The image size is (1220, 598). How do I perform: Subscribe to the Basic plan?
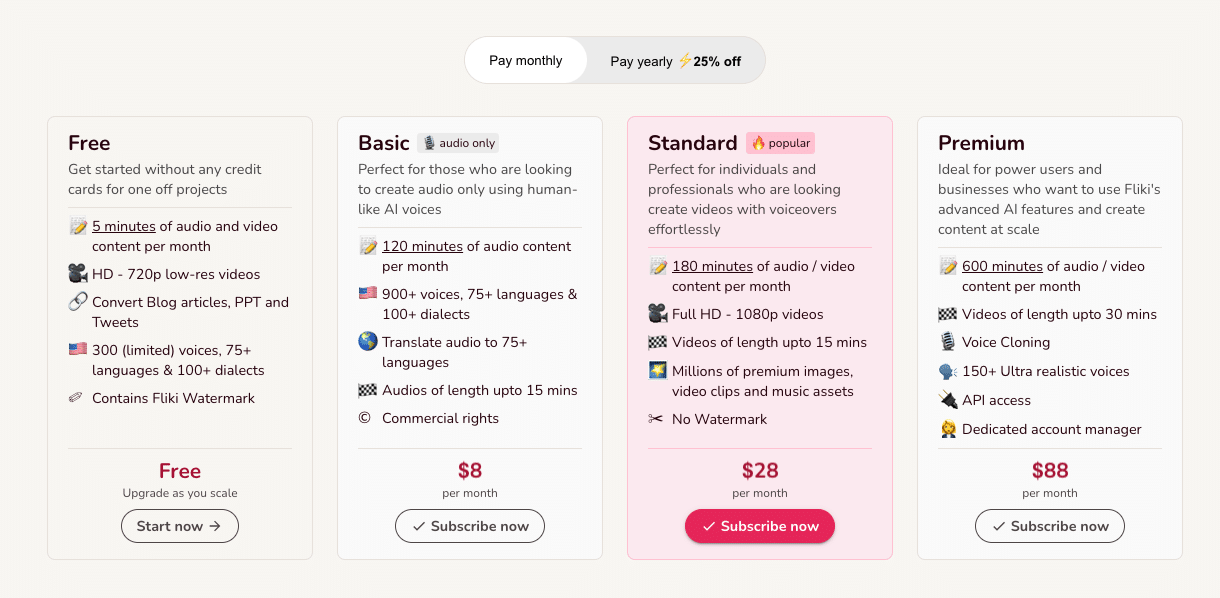point(470,526)
